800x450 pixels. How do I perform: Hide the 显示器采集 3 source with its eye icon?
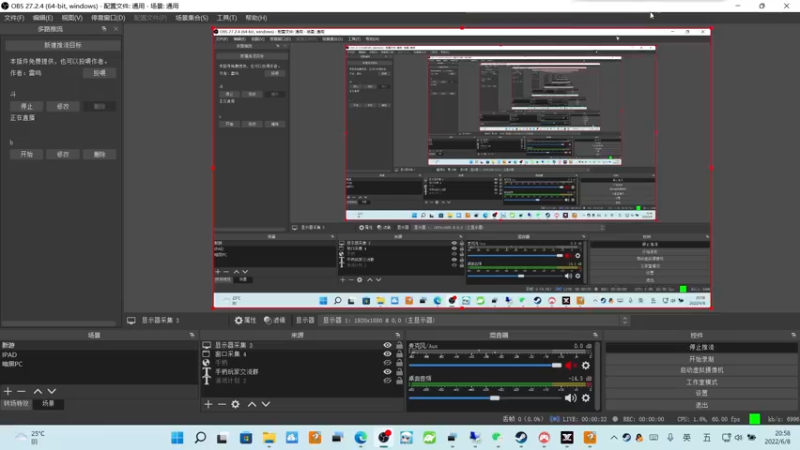[387, 345]
